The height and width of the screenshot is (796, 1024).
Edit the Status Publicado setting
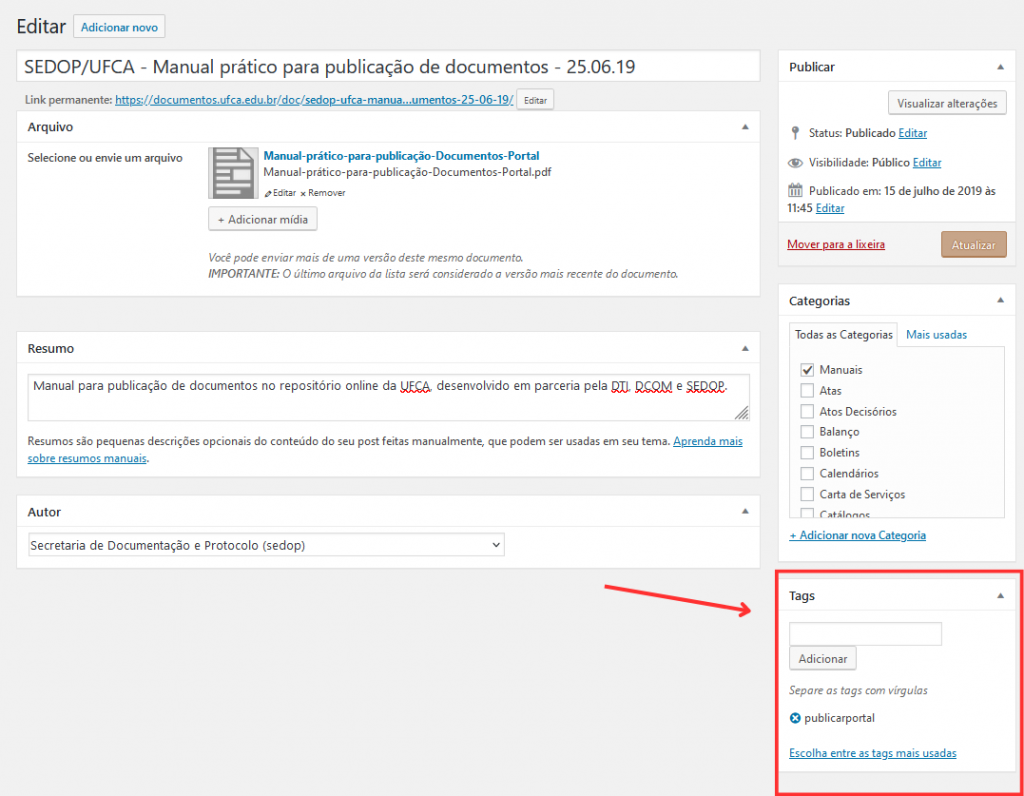(x=912, y=133)
